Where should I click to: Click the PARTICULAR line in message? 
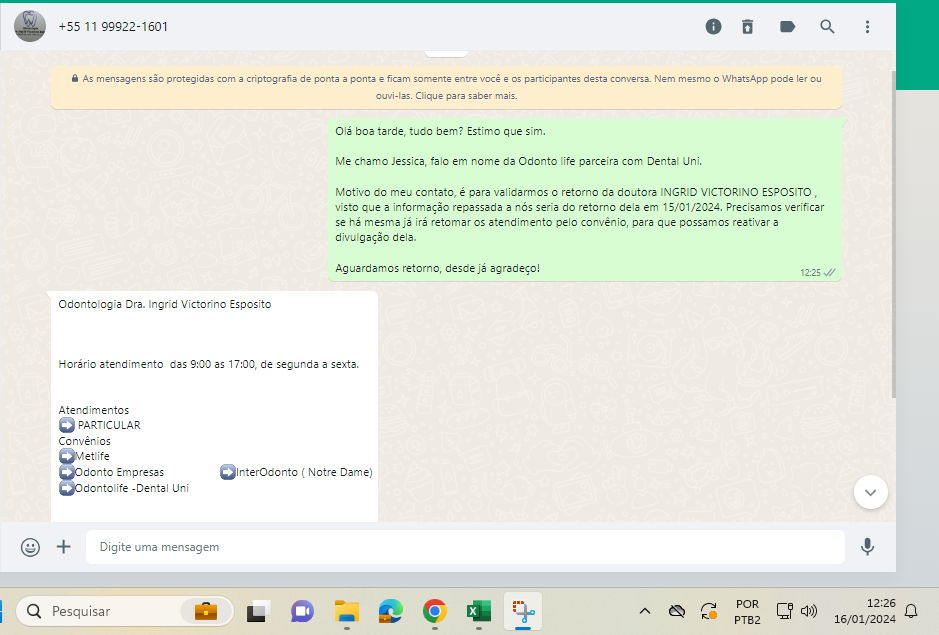100,425
